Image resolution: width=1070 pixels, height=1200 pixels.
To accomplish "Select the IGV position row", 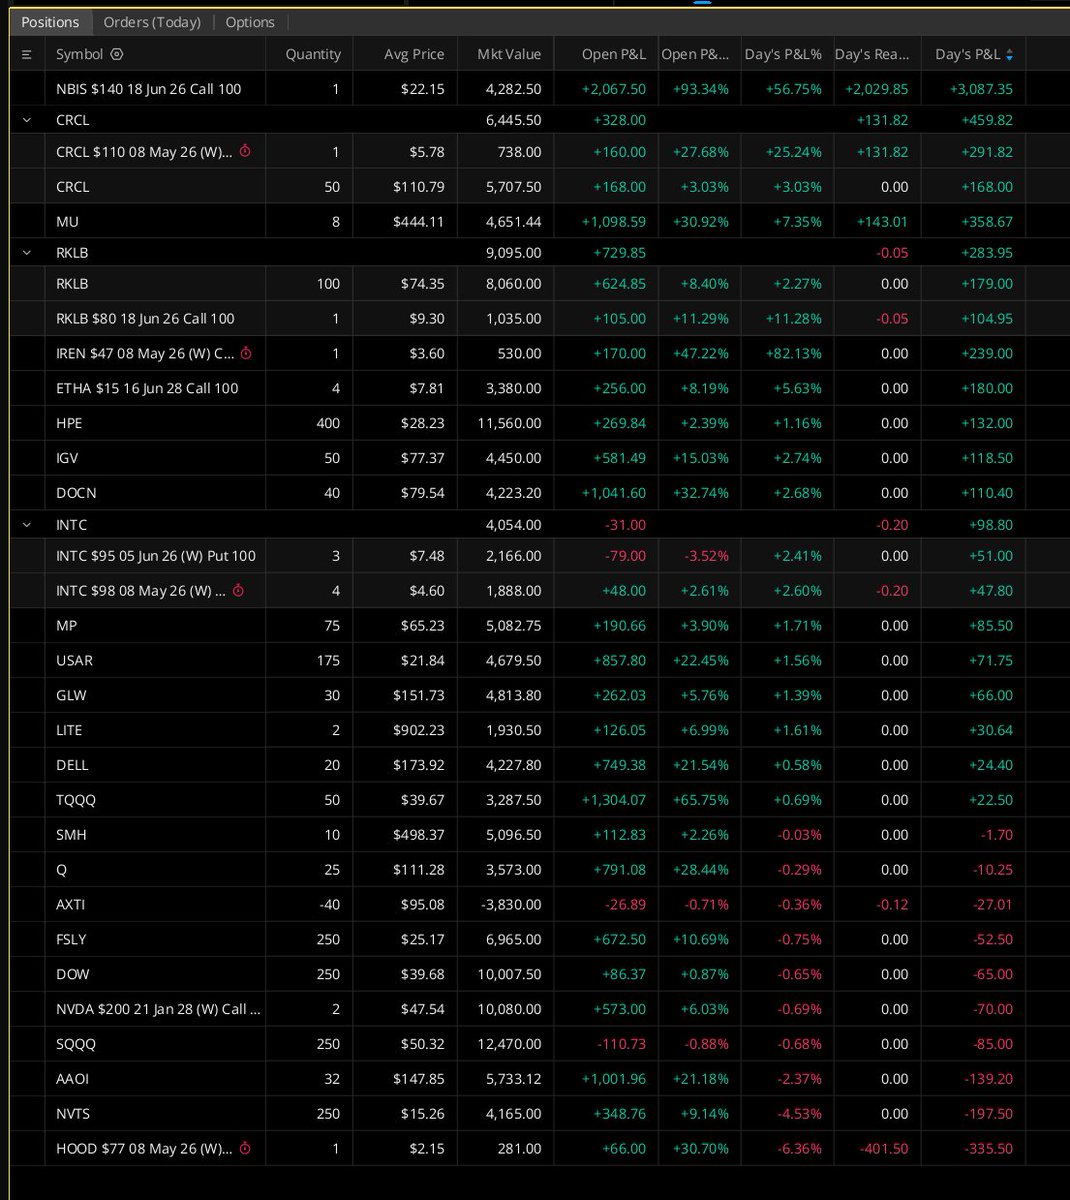I will (540, 458).
